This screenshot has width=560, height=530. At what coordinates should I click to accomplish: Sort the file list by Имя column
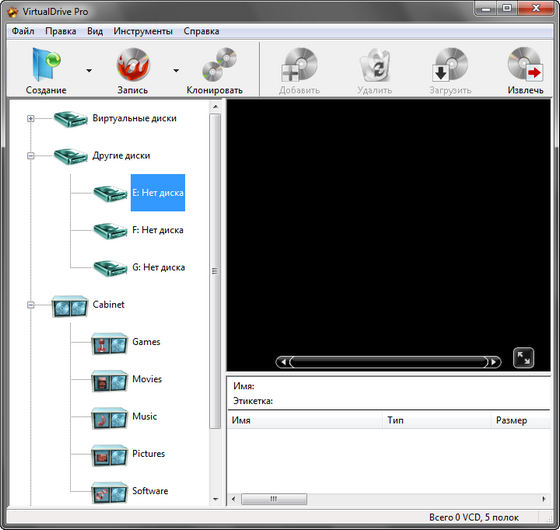click(305, 420)
